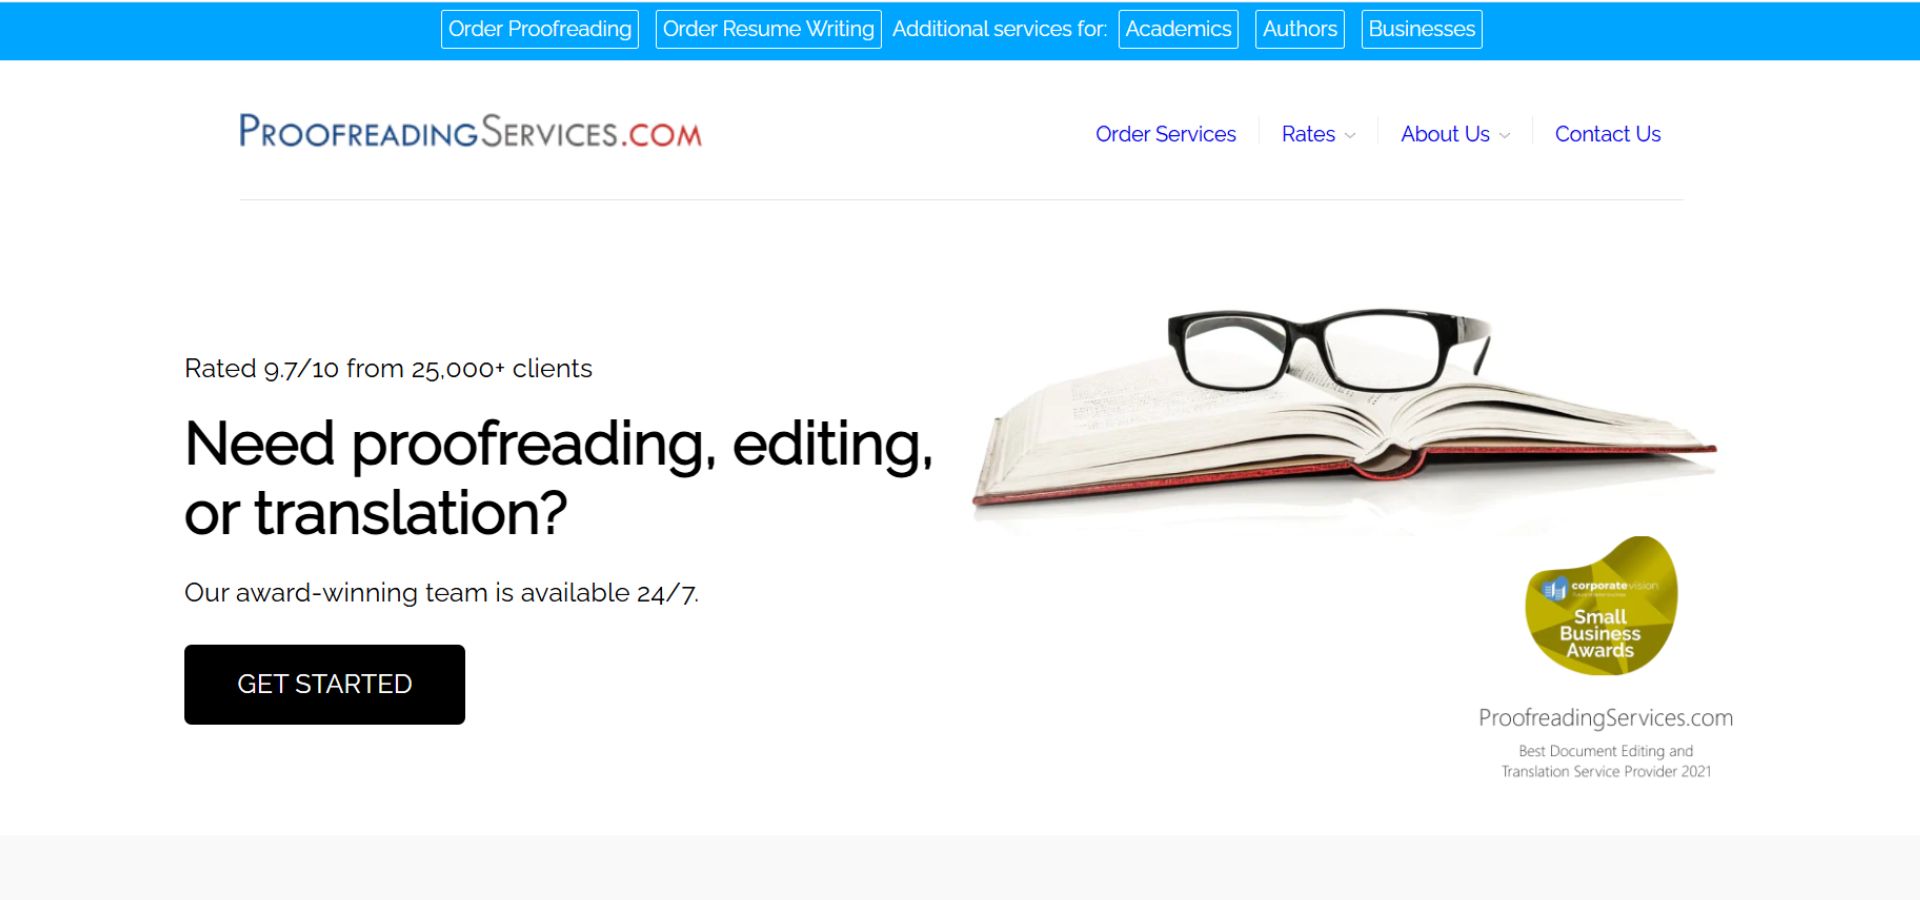
Task: Open Order Services in the navigation
Action: [1166, 134]
